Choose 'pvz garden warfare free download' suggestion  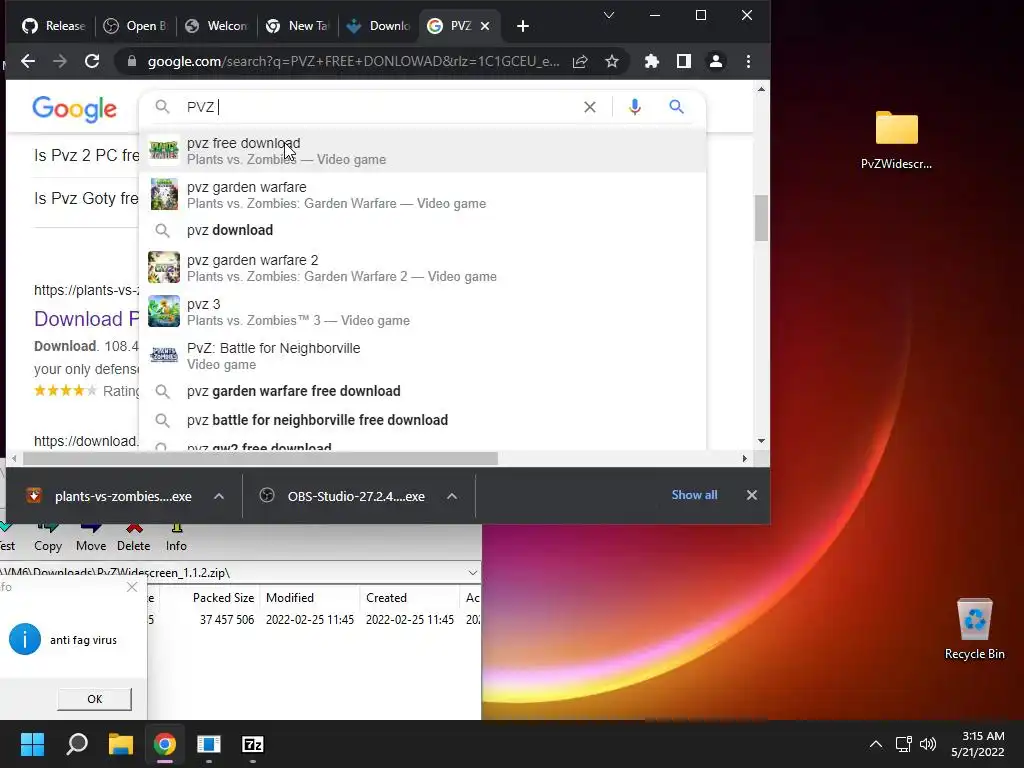tap(423, 391)
